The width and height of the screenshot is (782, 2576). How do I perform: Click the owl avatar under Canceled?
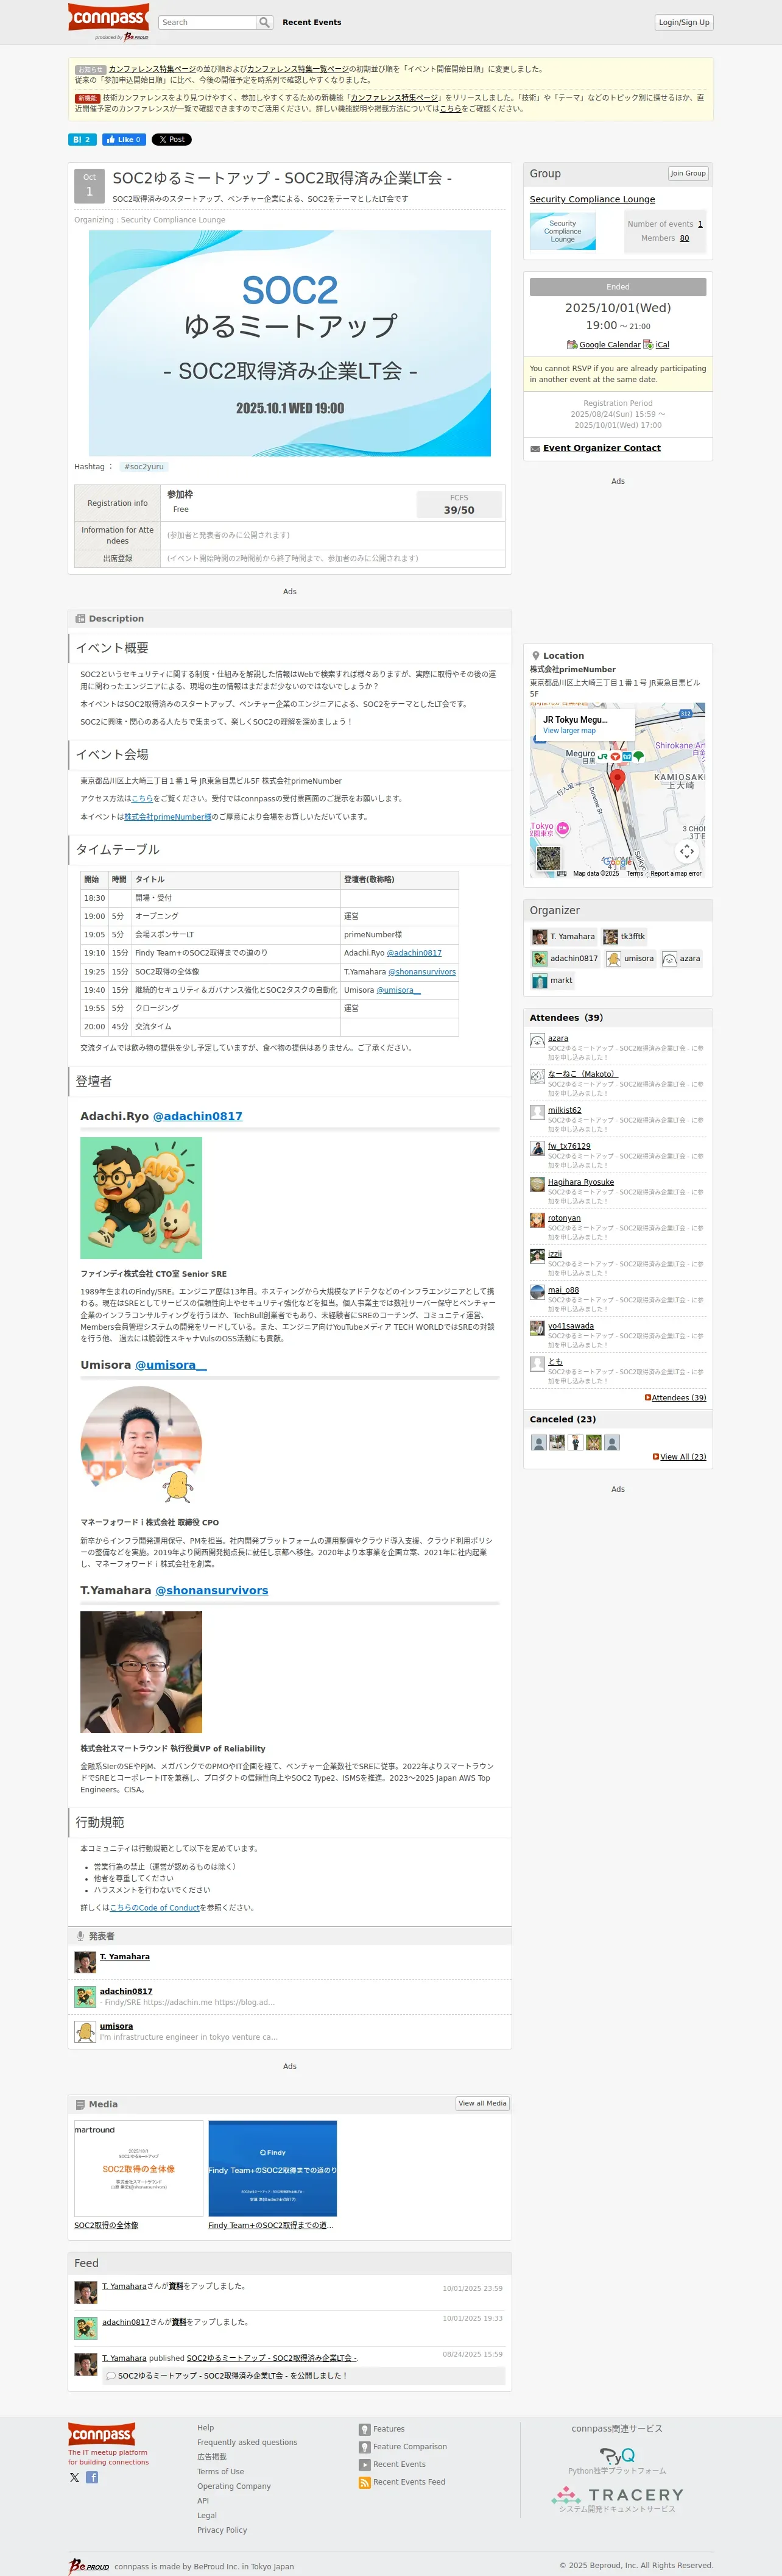coord(593,1442)
